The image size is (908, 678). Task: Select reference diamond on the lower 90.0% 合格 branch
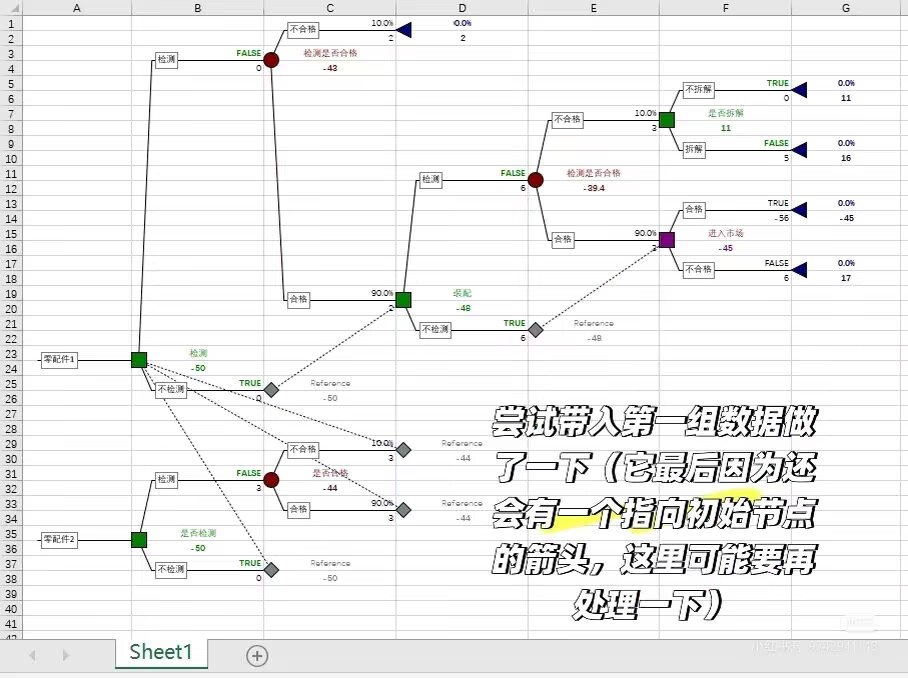click(x=404, y=510)
